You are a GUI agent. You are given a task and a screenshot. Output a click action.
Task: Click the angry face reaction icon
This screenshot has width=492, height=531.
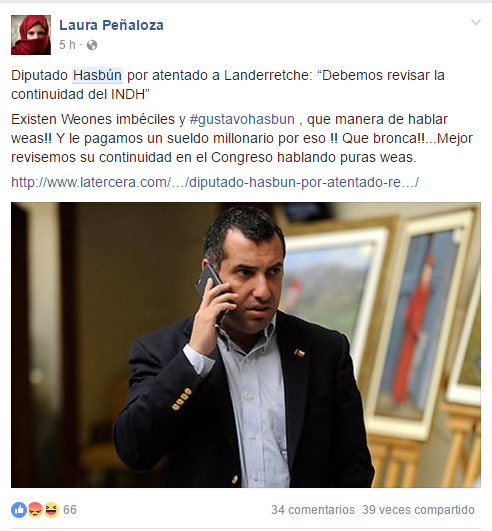(x=35, y=510)
